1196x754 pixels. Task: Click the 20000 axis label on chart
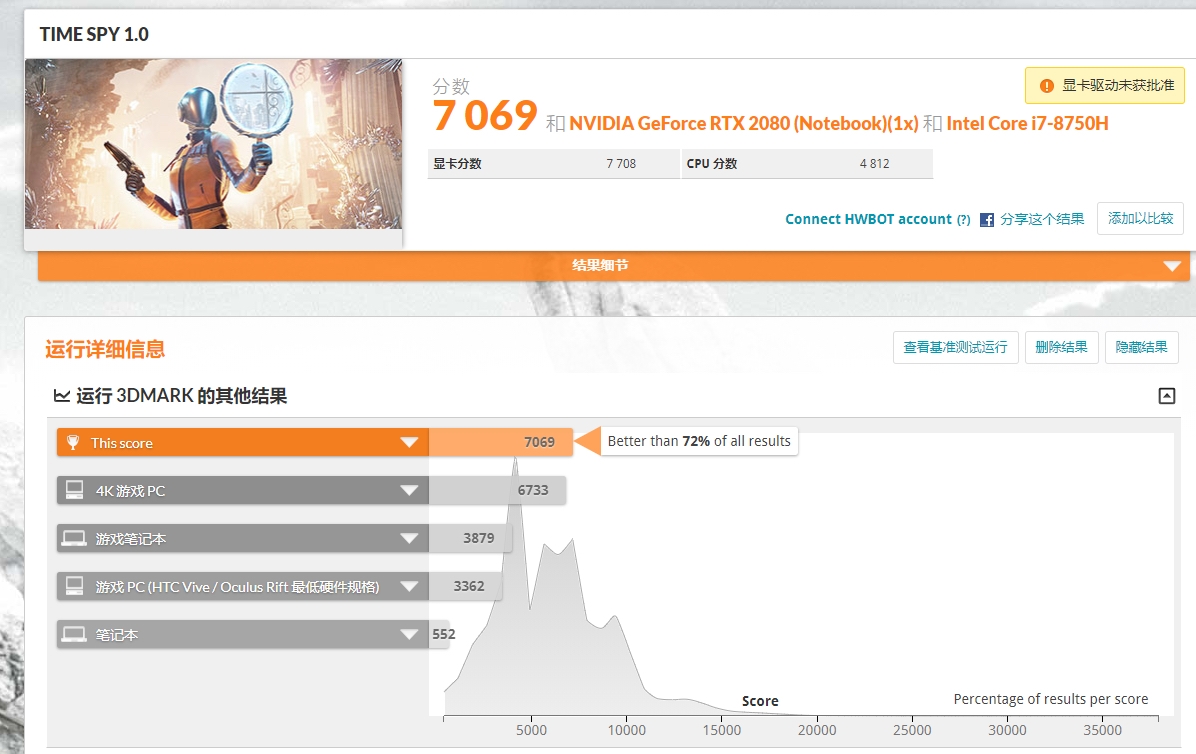click(x=817, y=730)
